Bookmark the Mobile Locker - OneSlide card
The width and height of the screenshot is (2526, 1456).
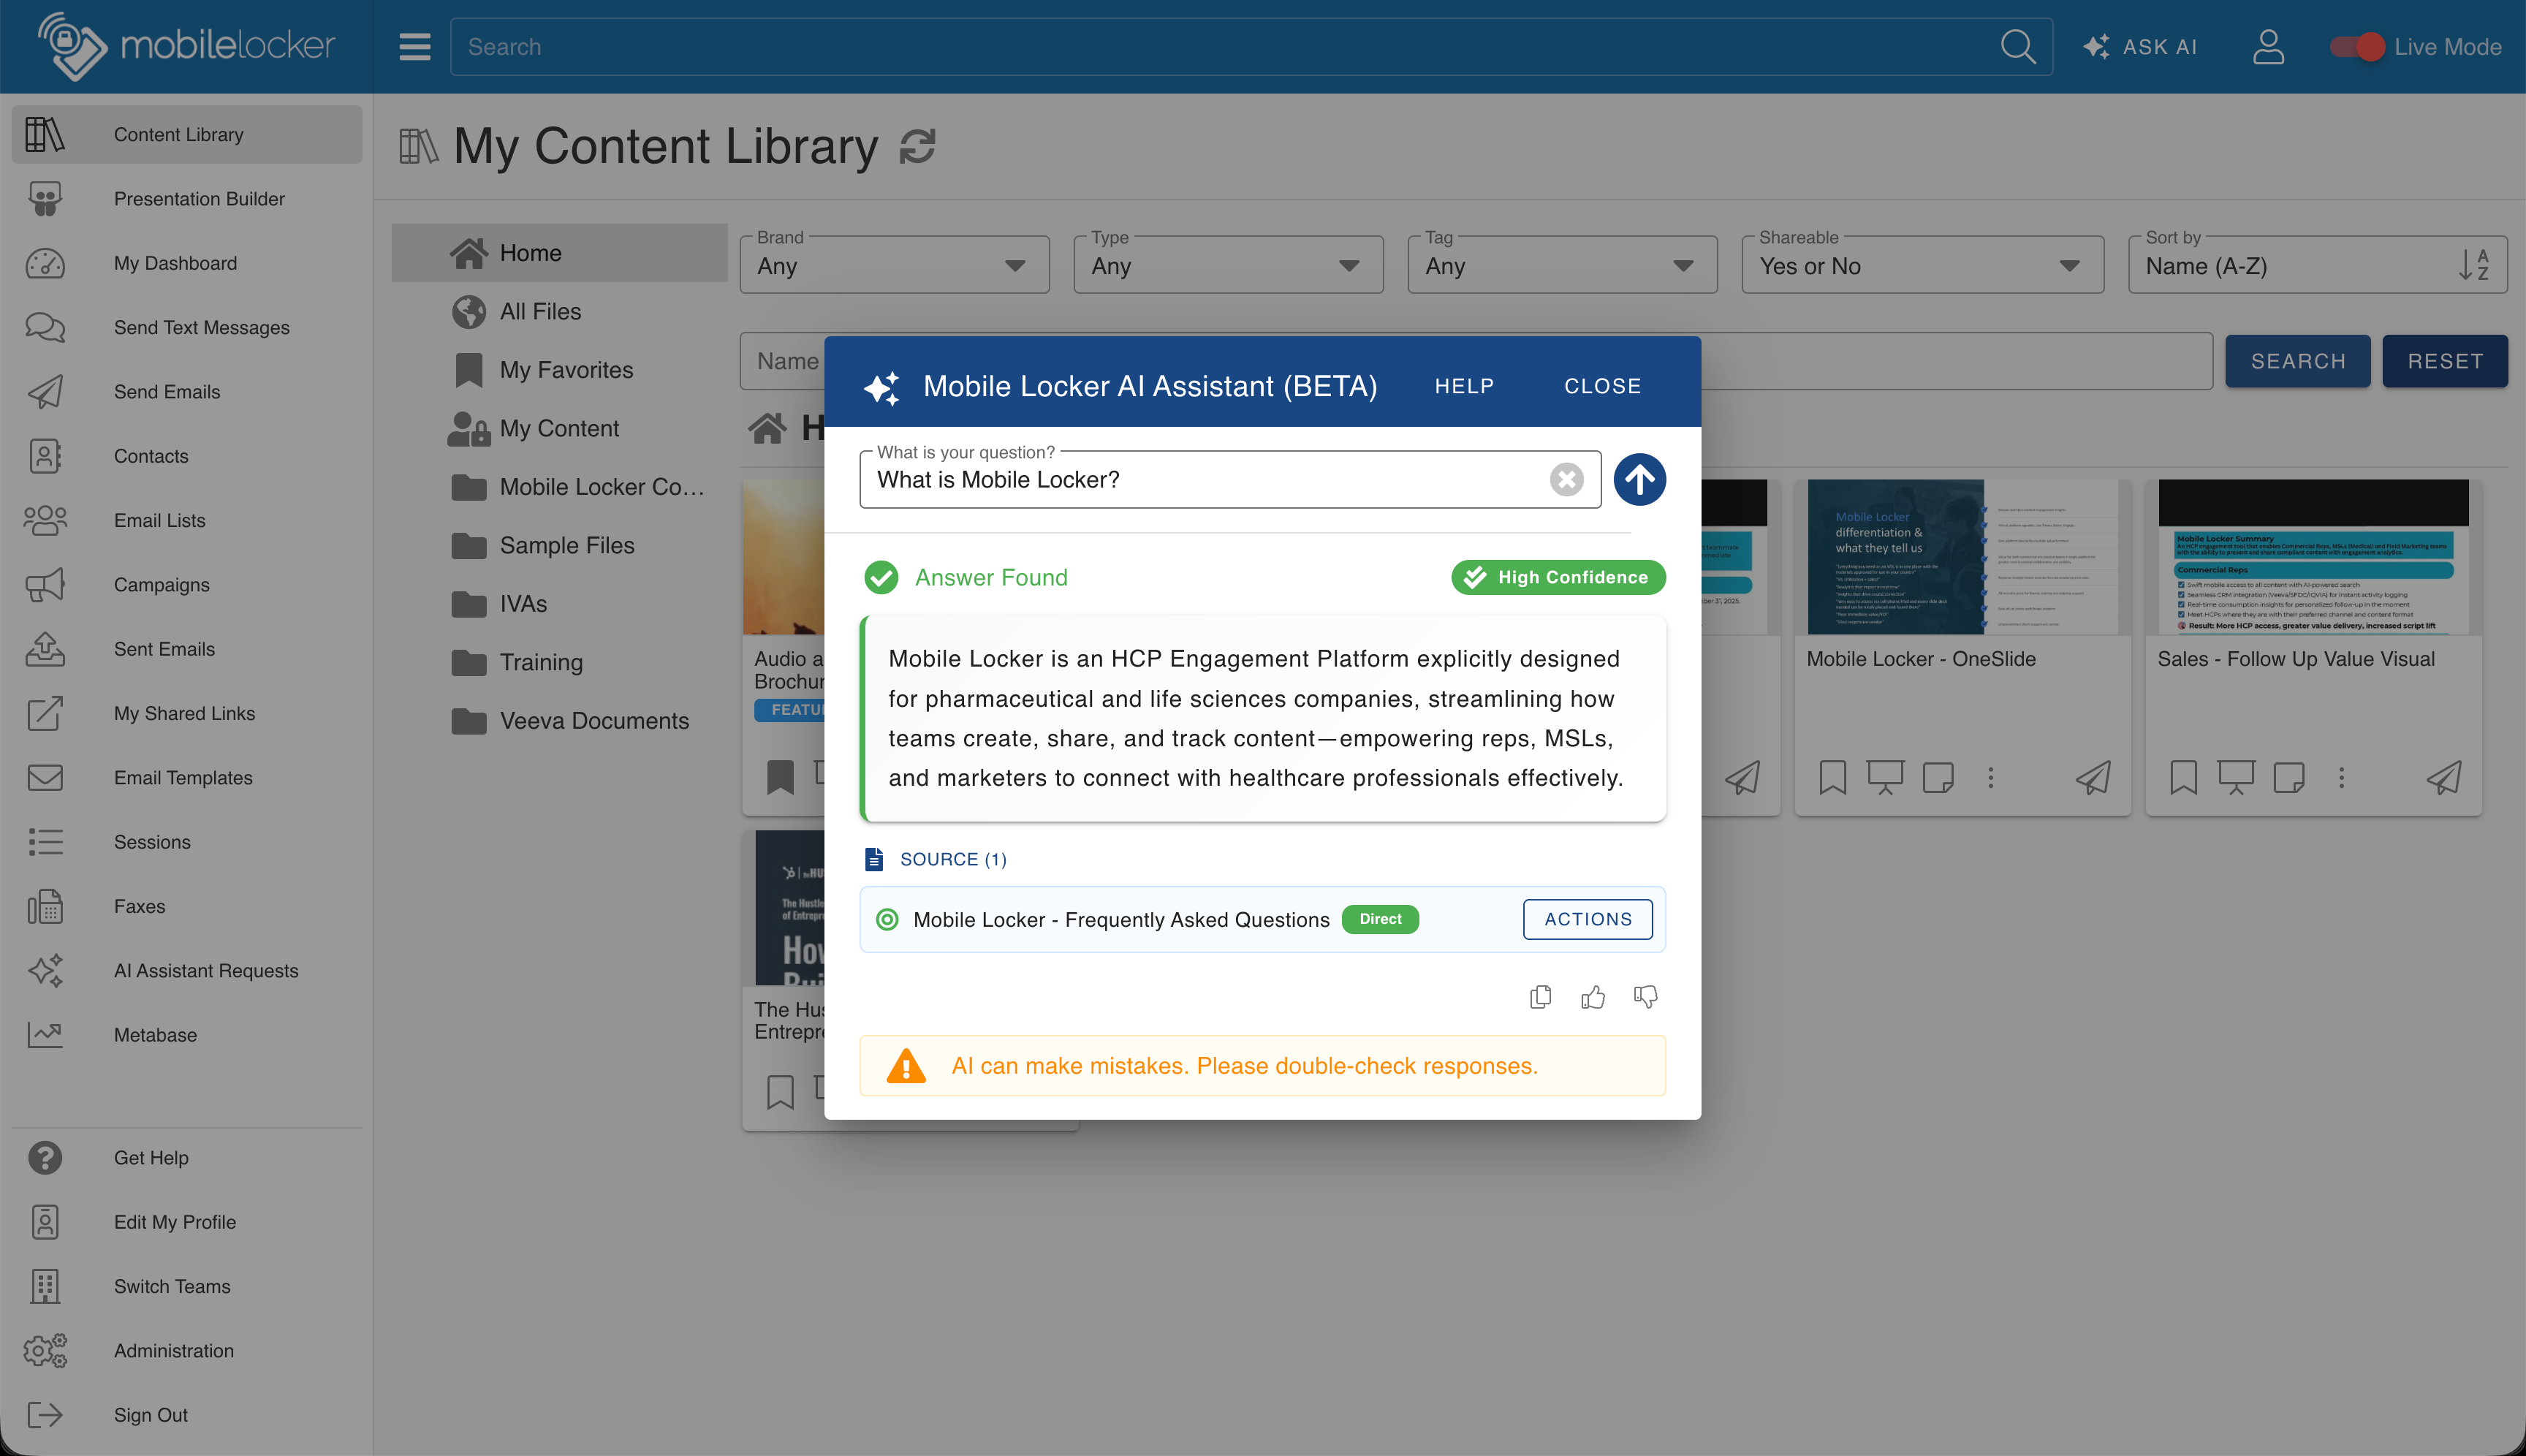pyautogui.click(x=1832, y=777)
